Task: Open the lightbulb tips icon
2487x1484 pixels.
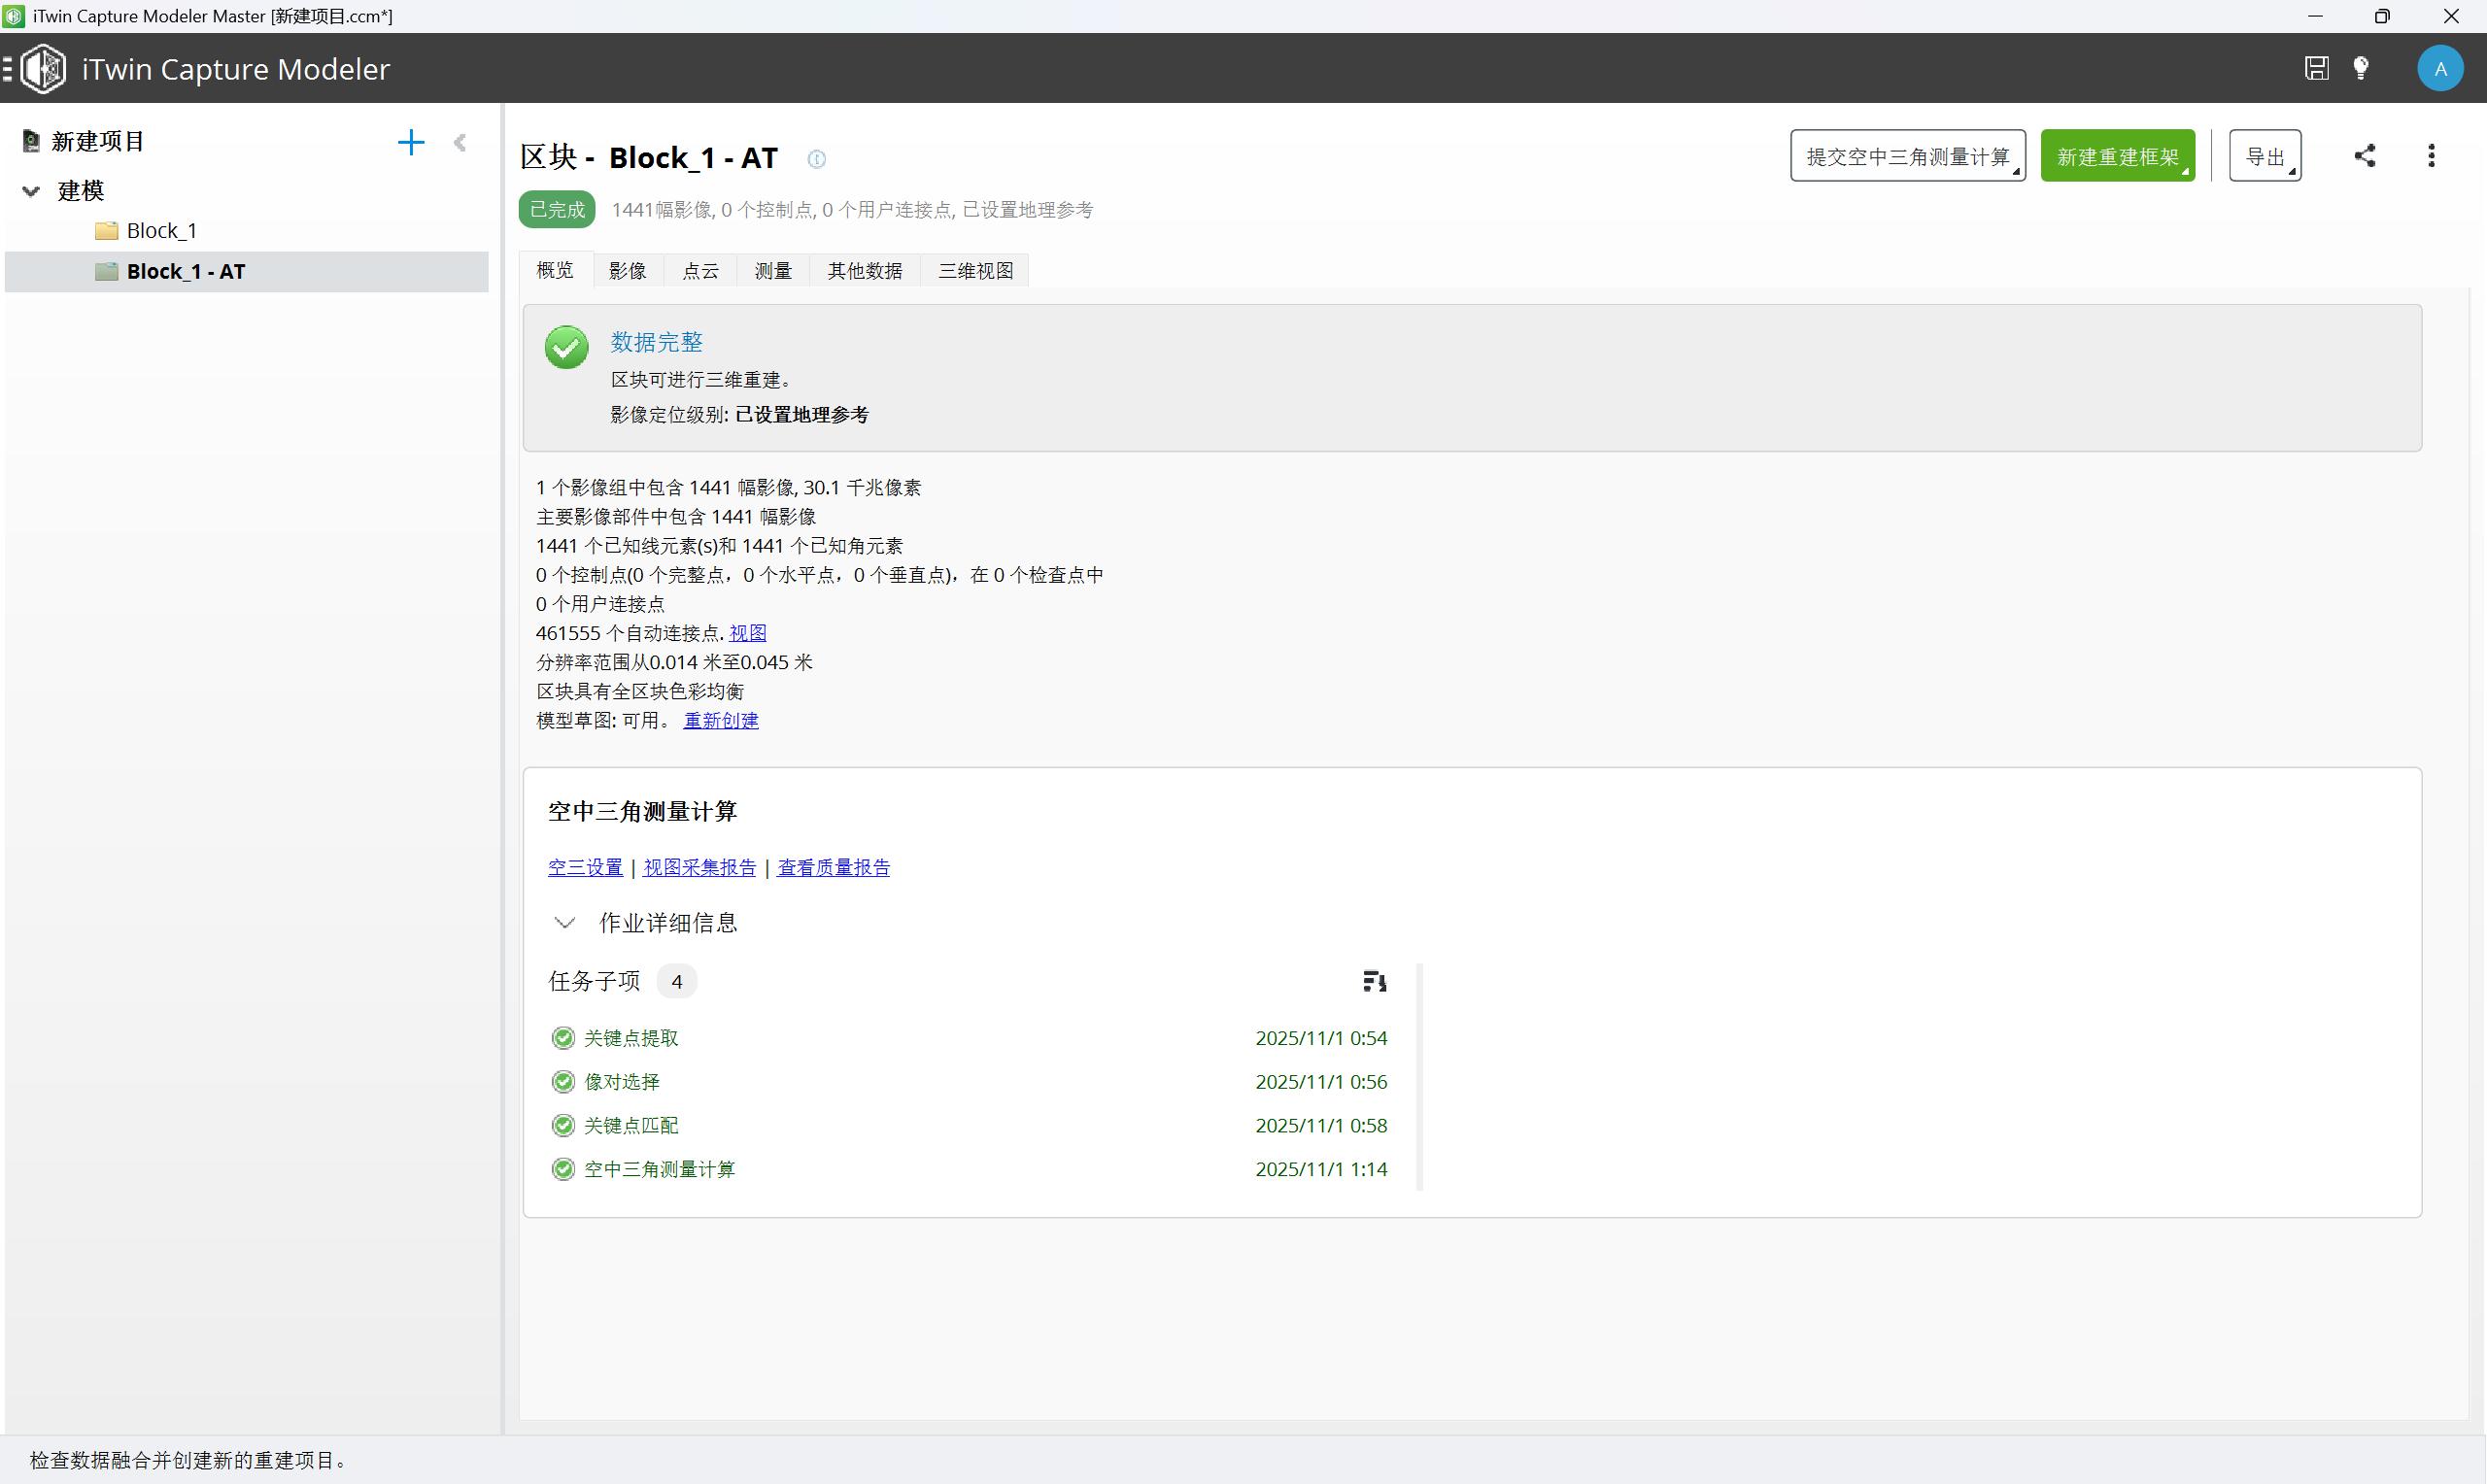Action: [x=2361, y=68]
